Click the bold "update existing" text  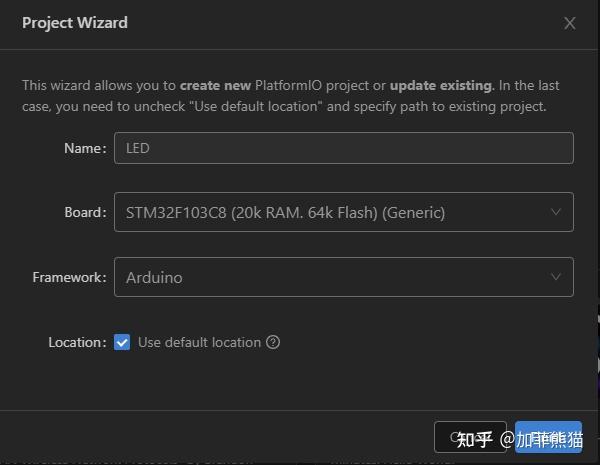coord(440,85)
